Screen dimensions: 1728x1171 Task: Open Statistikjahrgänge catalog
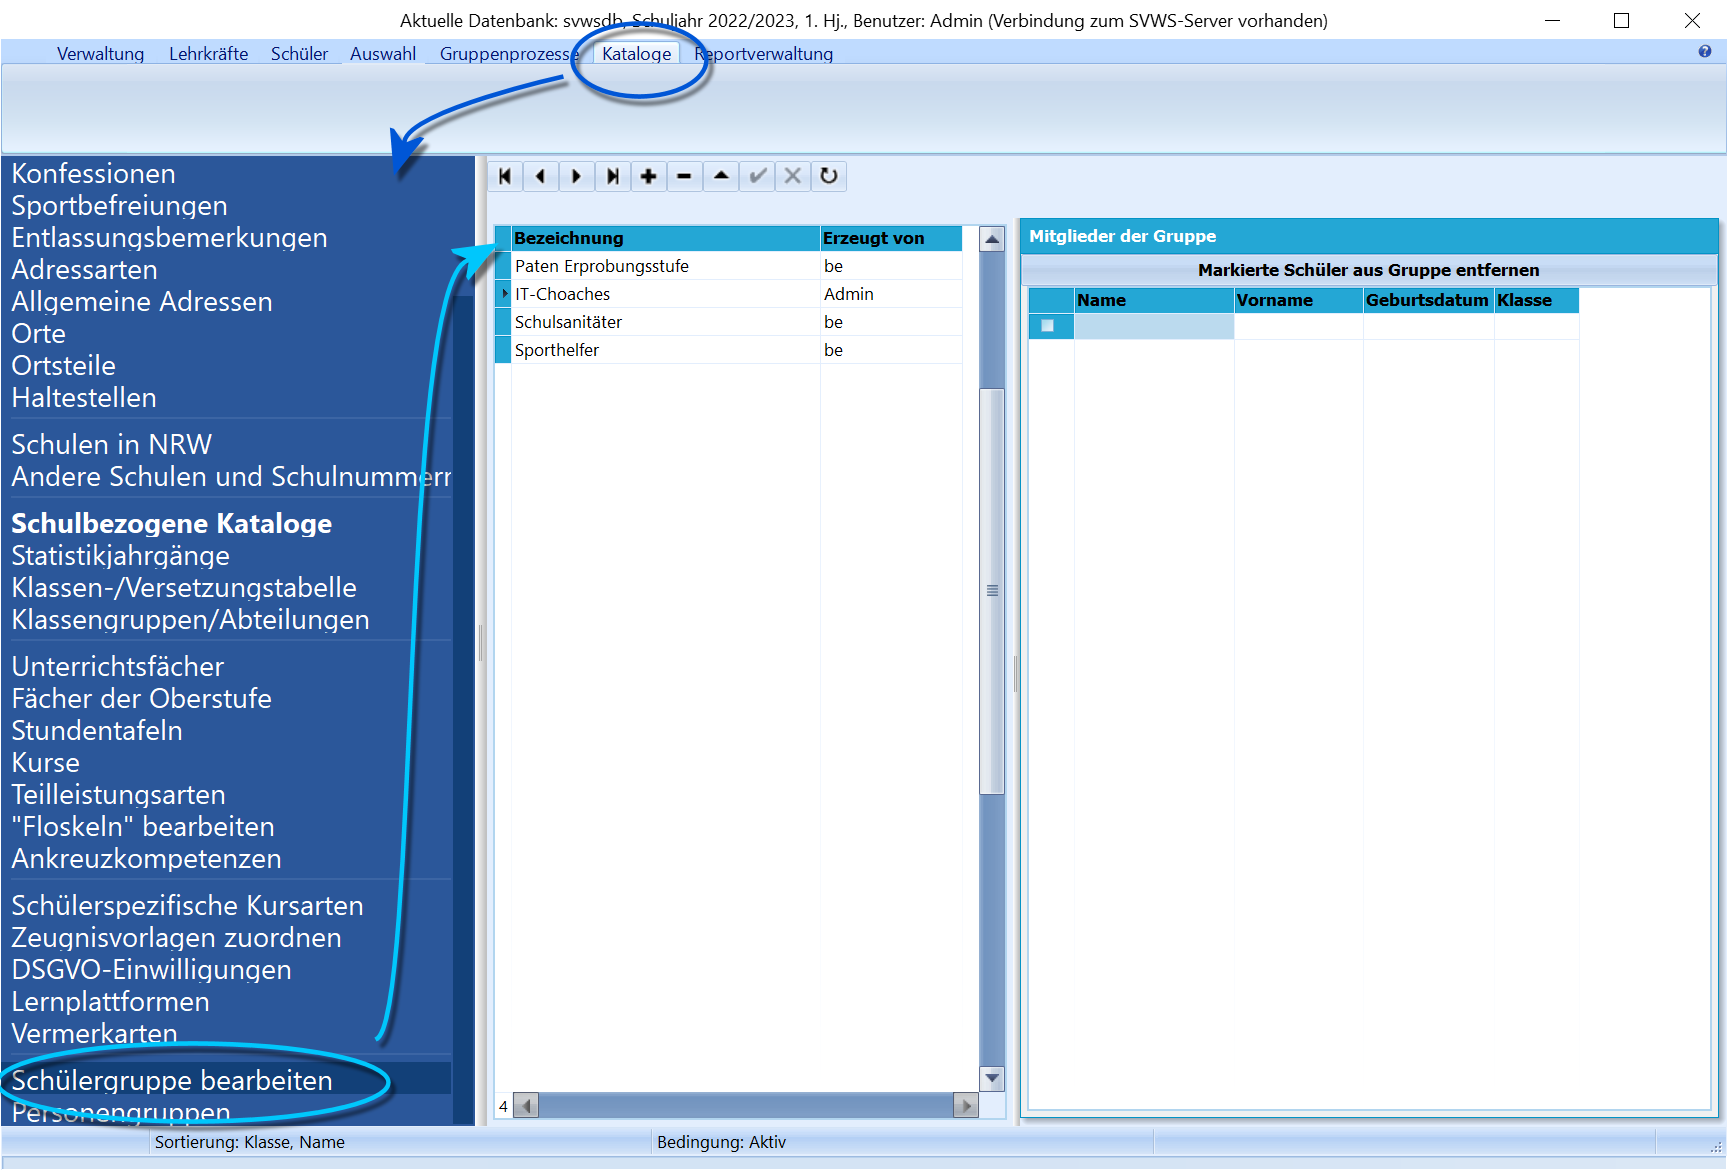[120, 556]
